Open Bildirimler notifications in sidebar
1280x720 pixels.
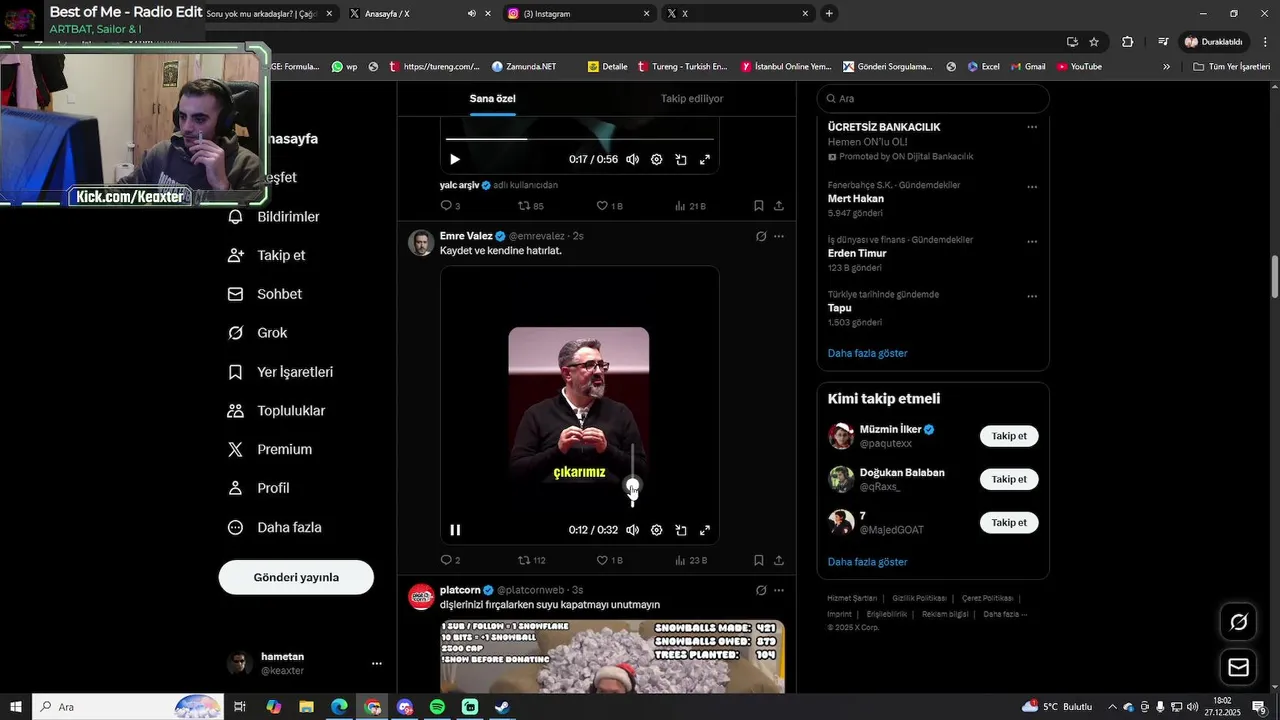(x=274, y=217)
